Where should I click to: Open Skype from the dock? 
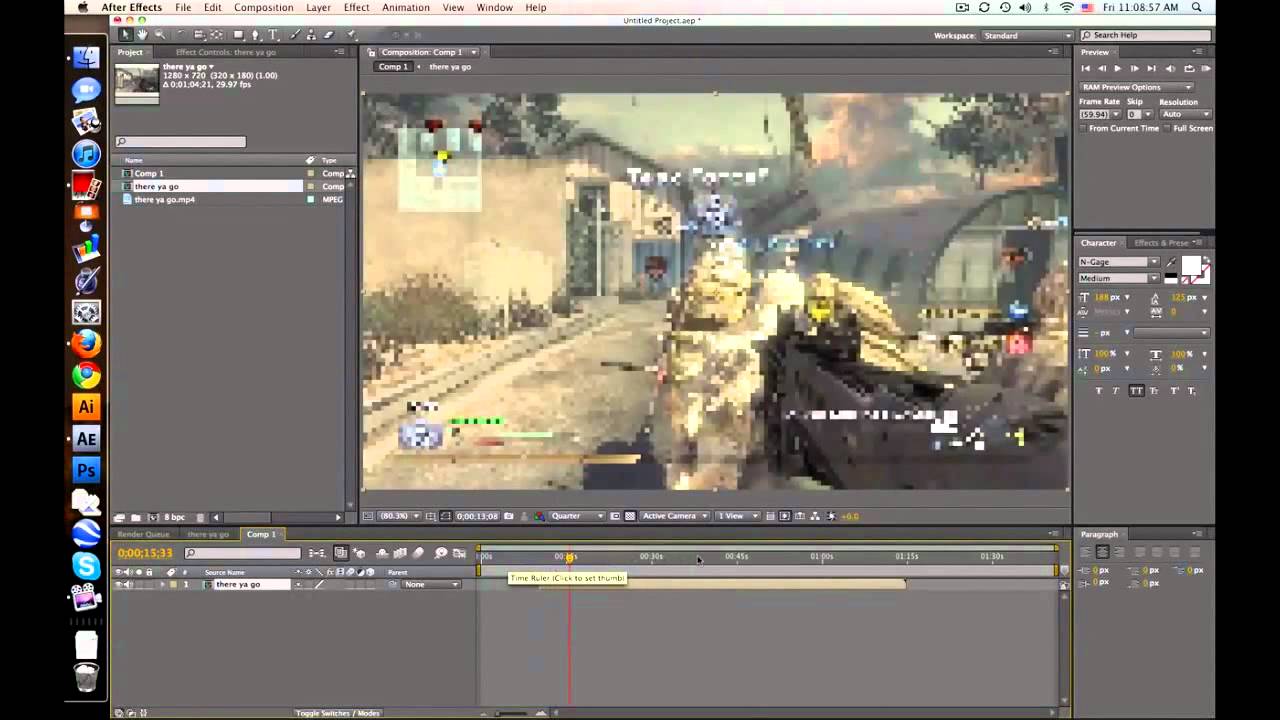tap(86, 566)
